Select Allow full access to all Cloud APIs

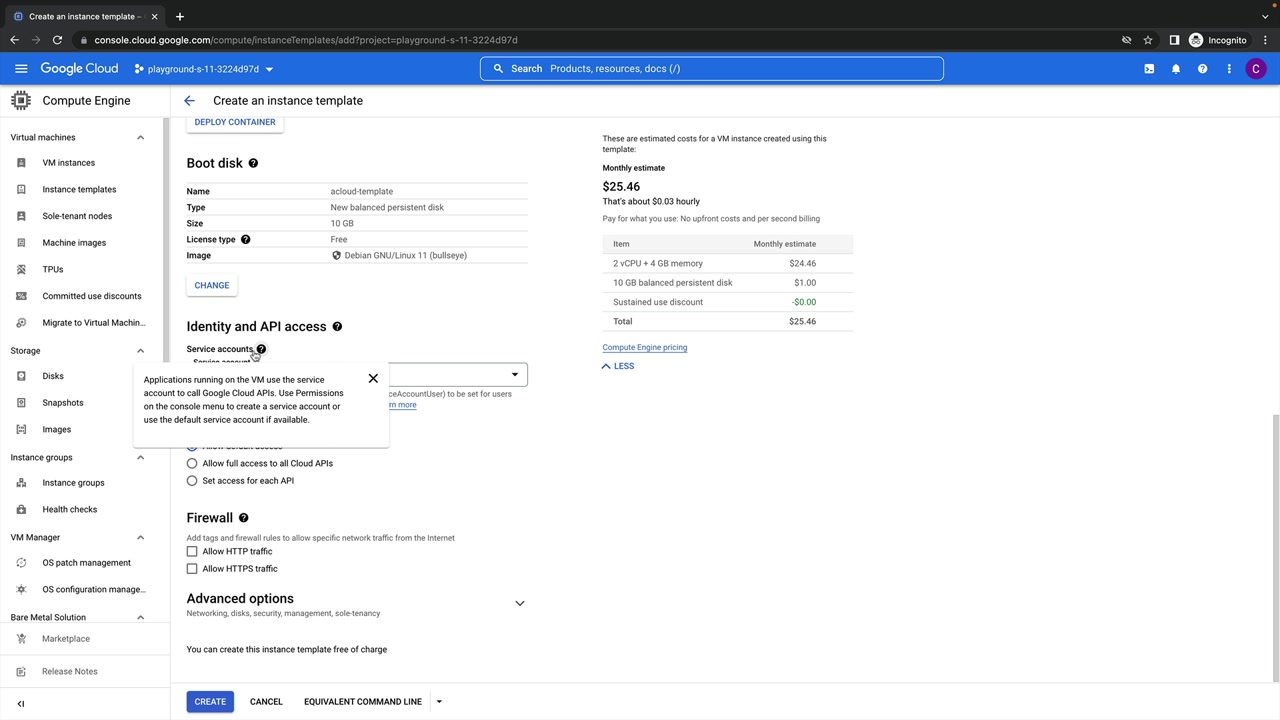tap(192, 464)
